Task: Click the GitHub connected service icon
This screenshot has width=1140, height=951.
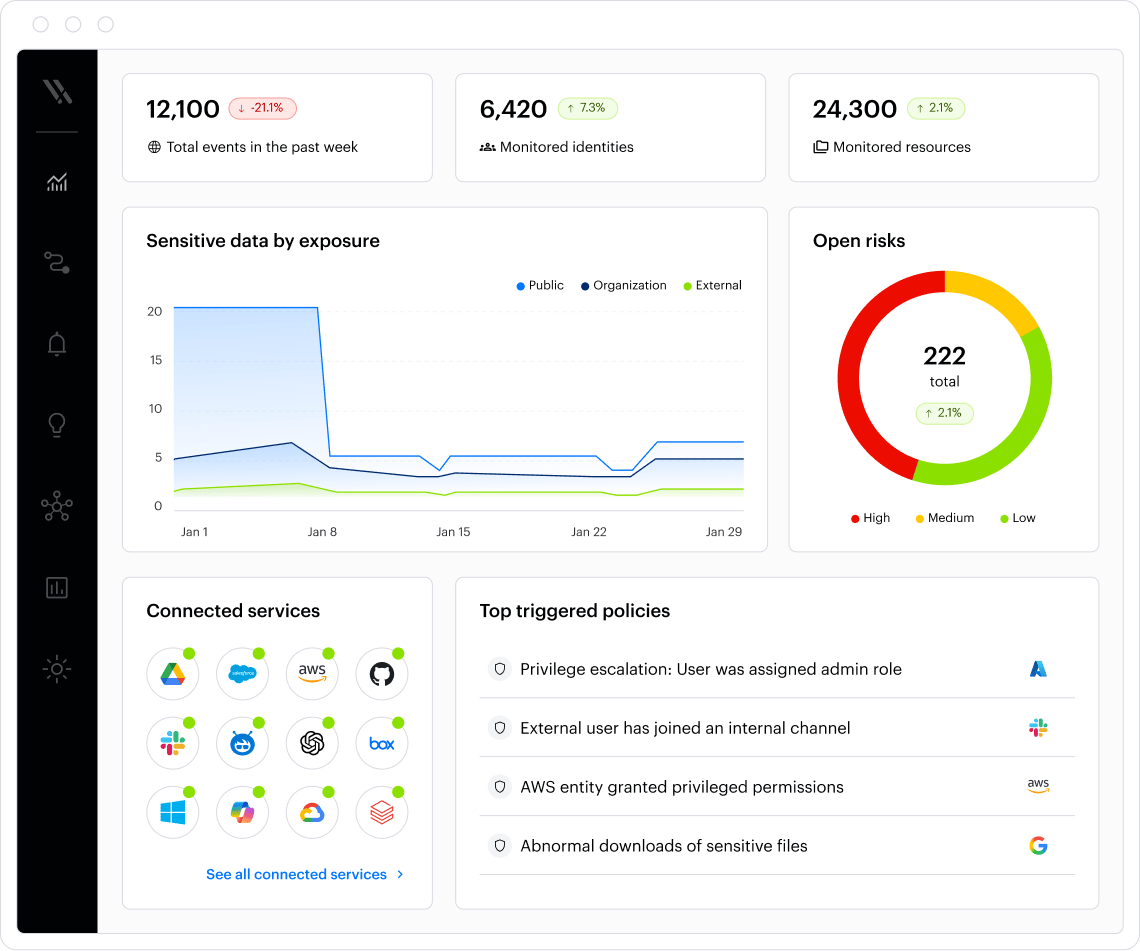Action: pos(381,674)
